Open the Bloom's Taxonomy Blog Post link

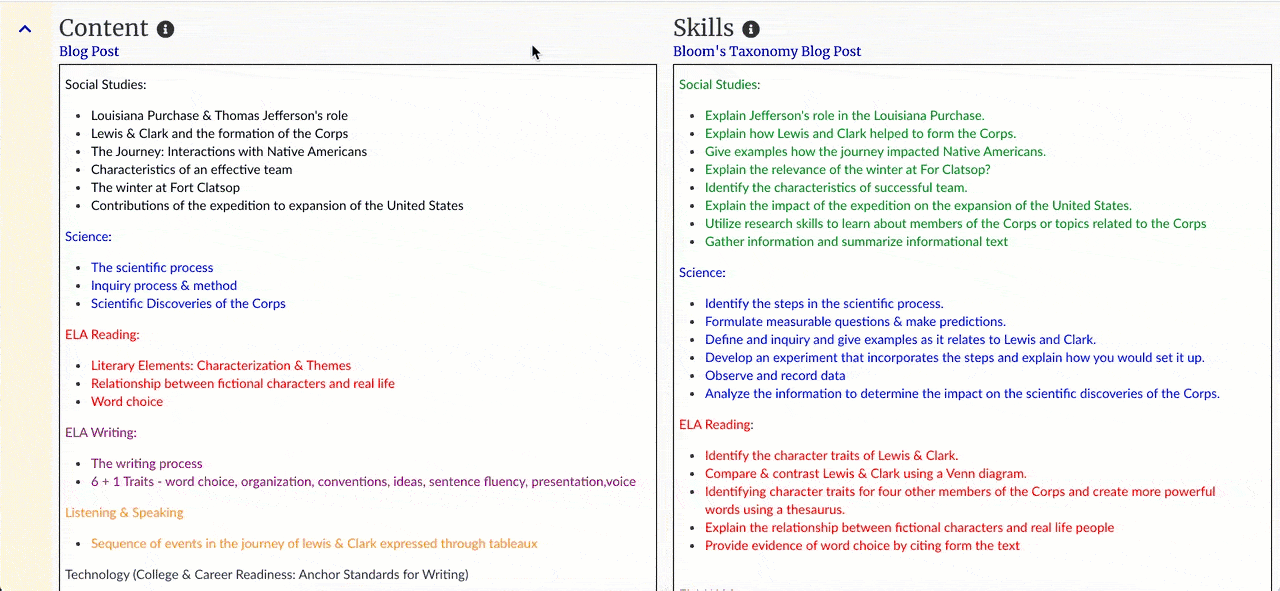click(767, 51)
